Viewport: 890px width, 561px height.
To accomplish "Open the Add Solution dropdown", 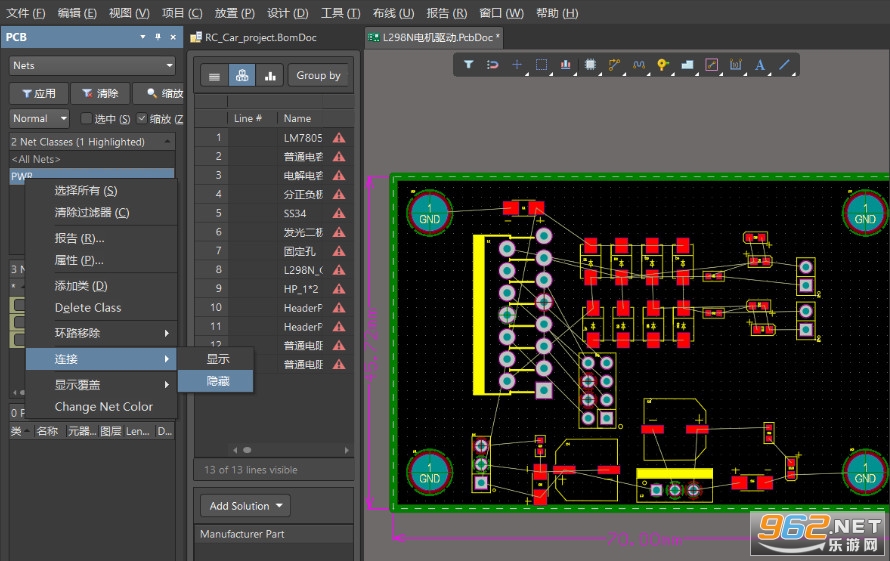I will (245, 505).
